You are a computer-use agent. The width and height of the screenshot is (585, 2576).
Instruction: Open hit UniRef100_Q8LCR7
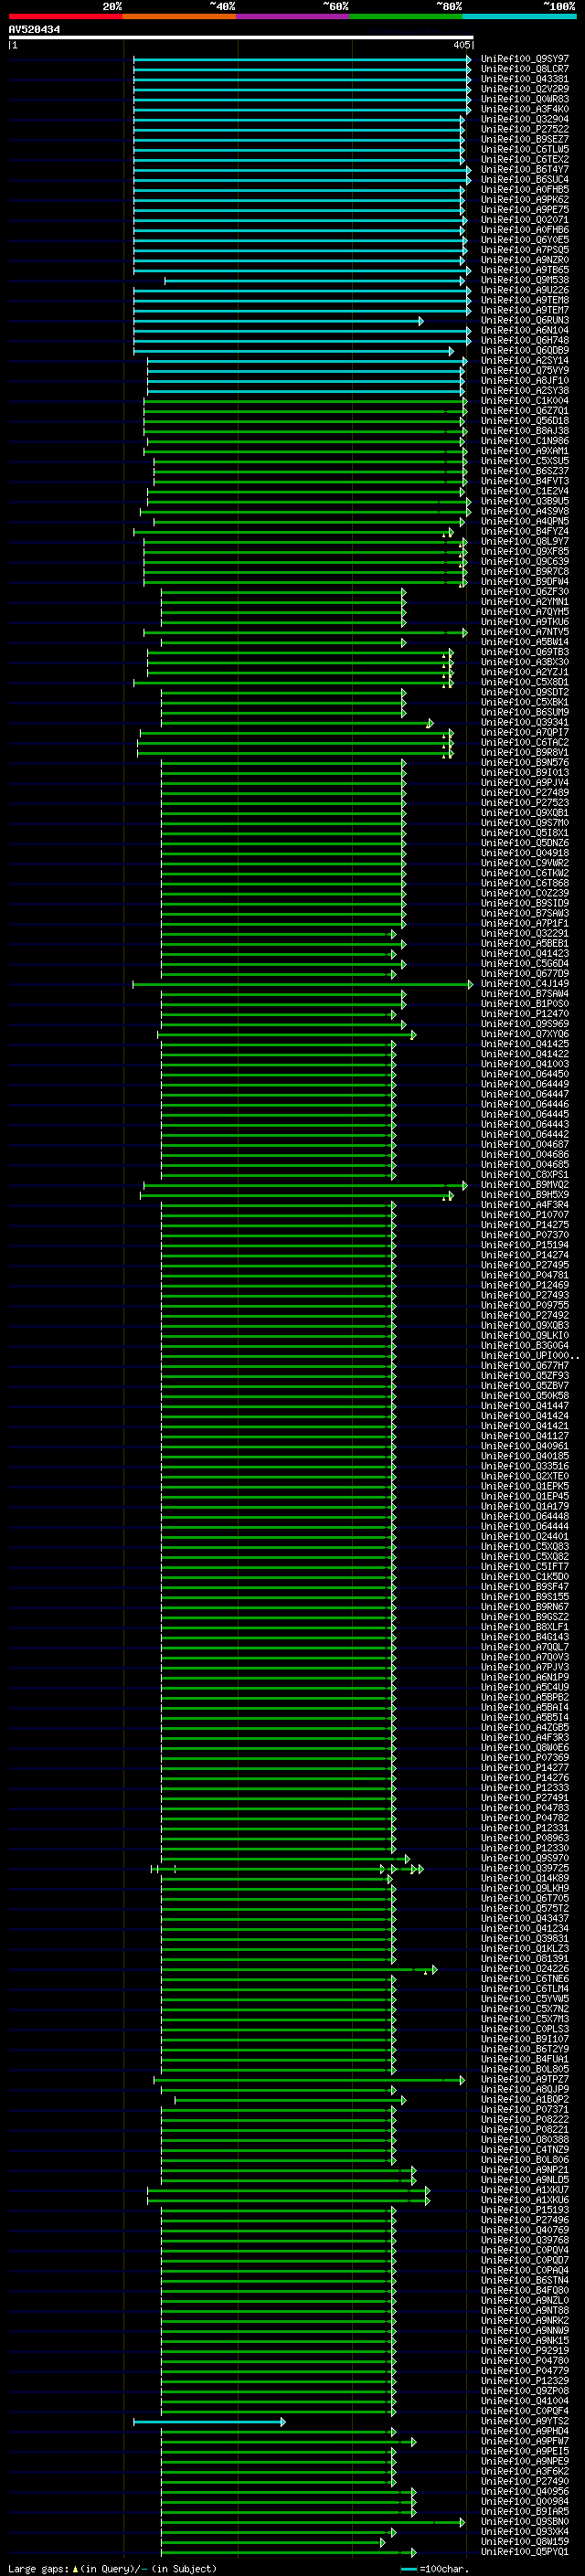(x=525, y=70)
